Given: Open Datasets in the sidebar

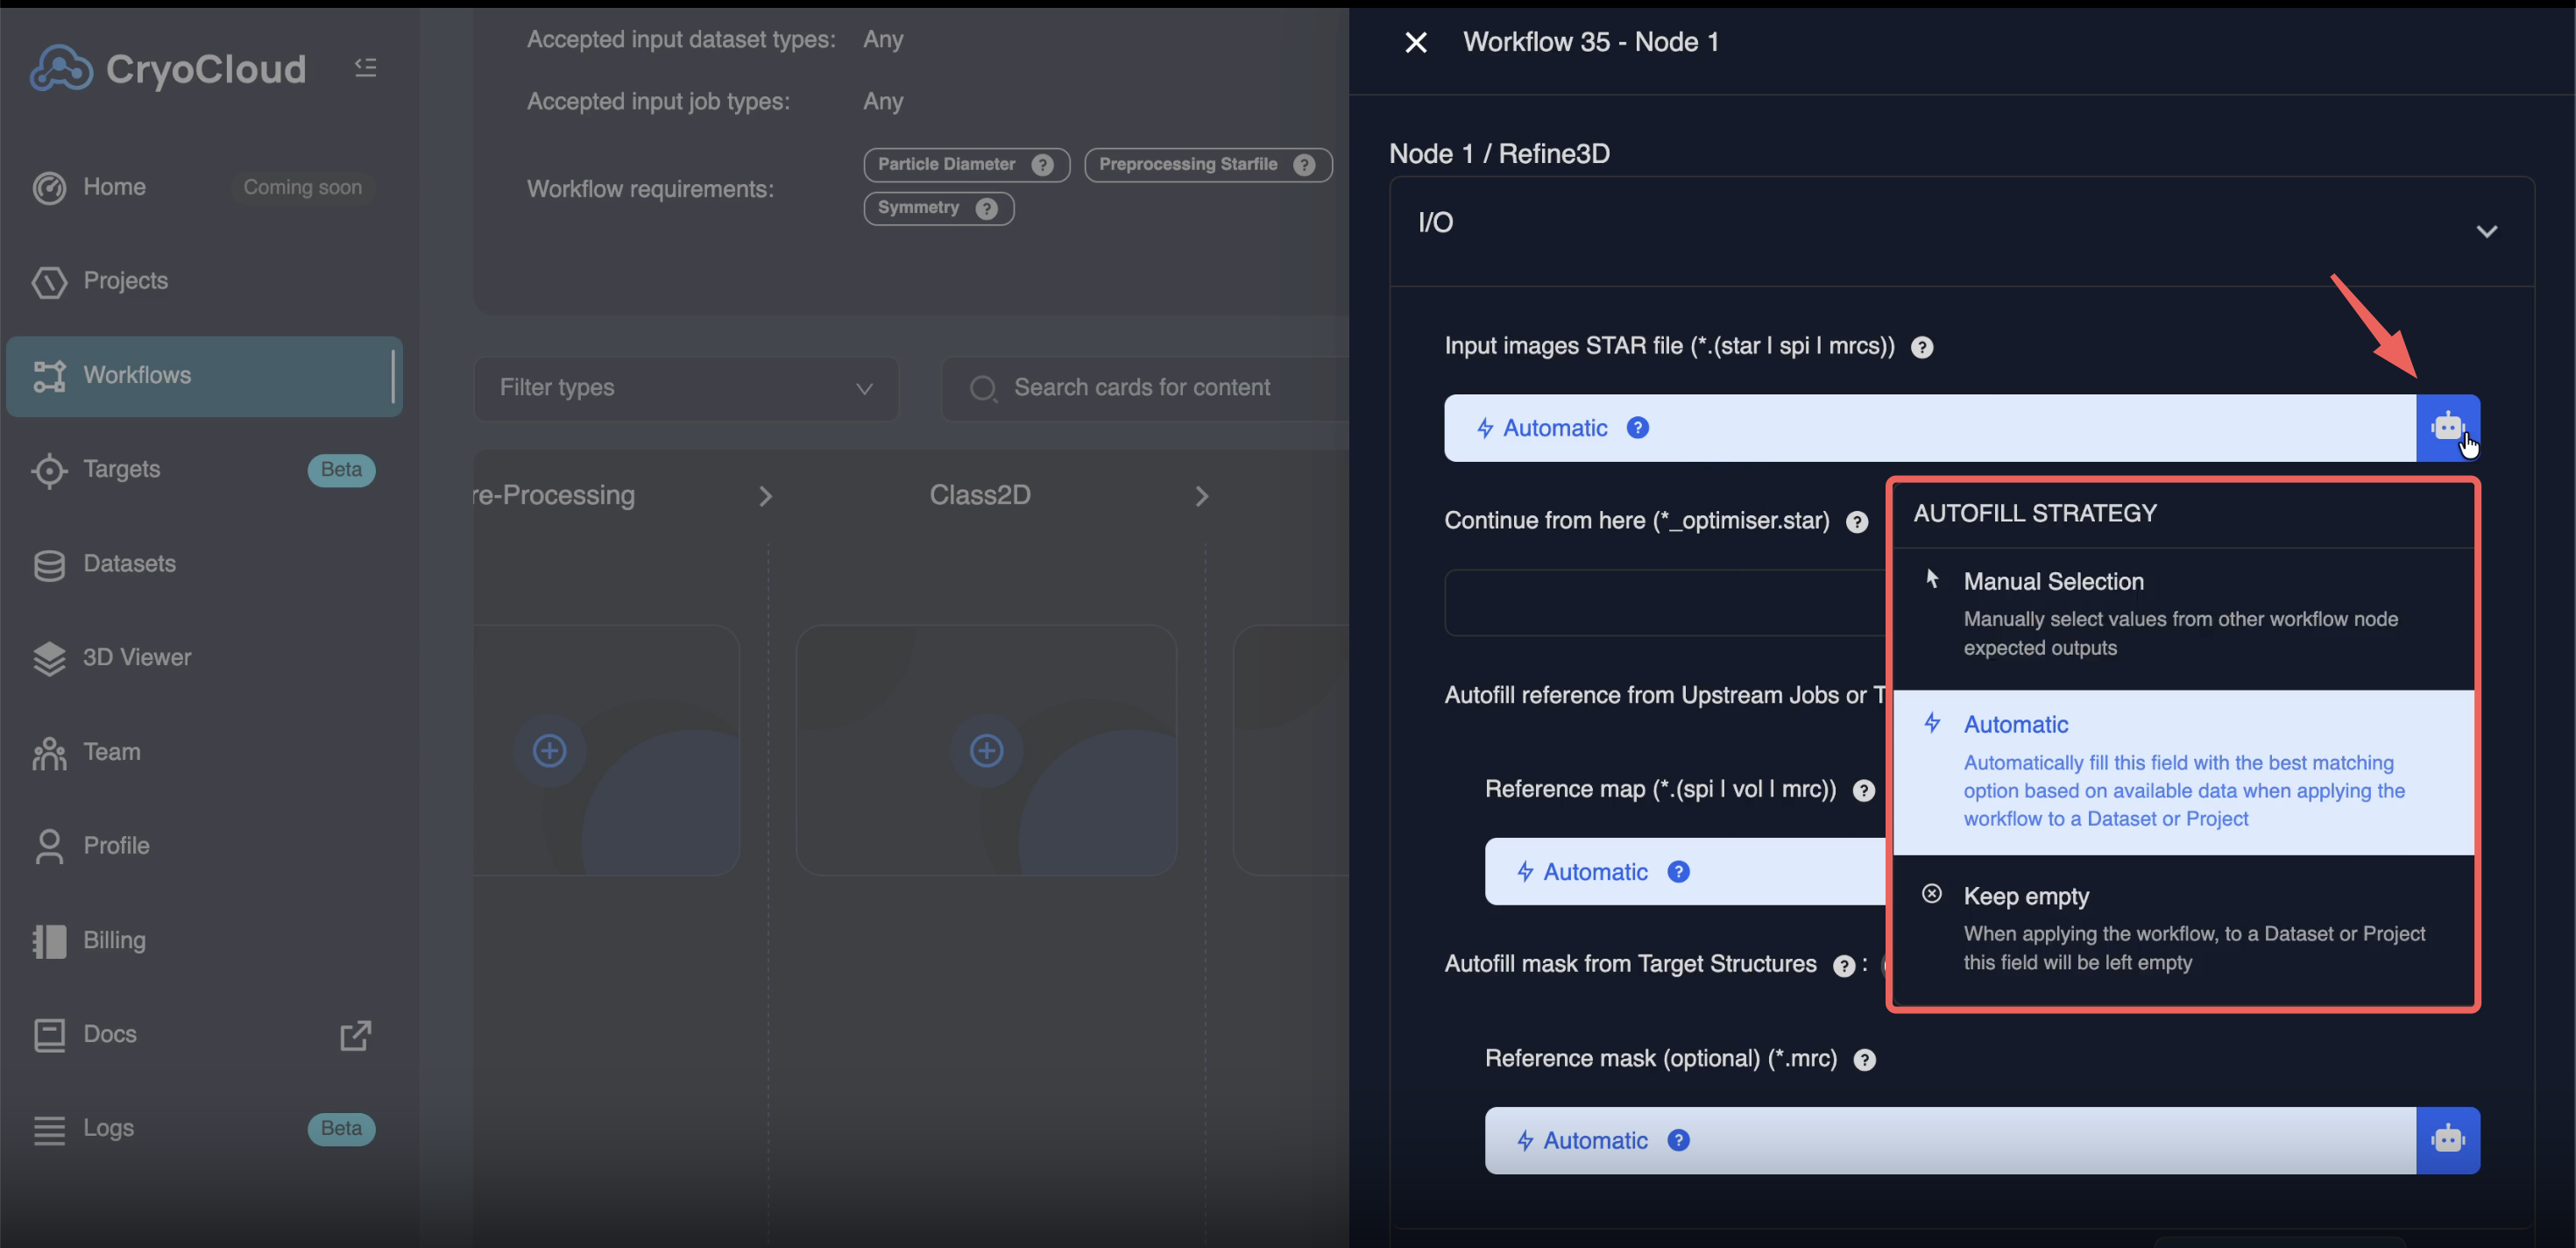Looking at the screenshot, I should 130,563.
